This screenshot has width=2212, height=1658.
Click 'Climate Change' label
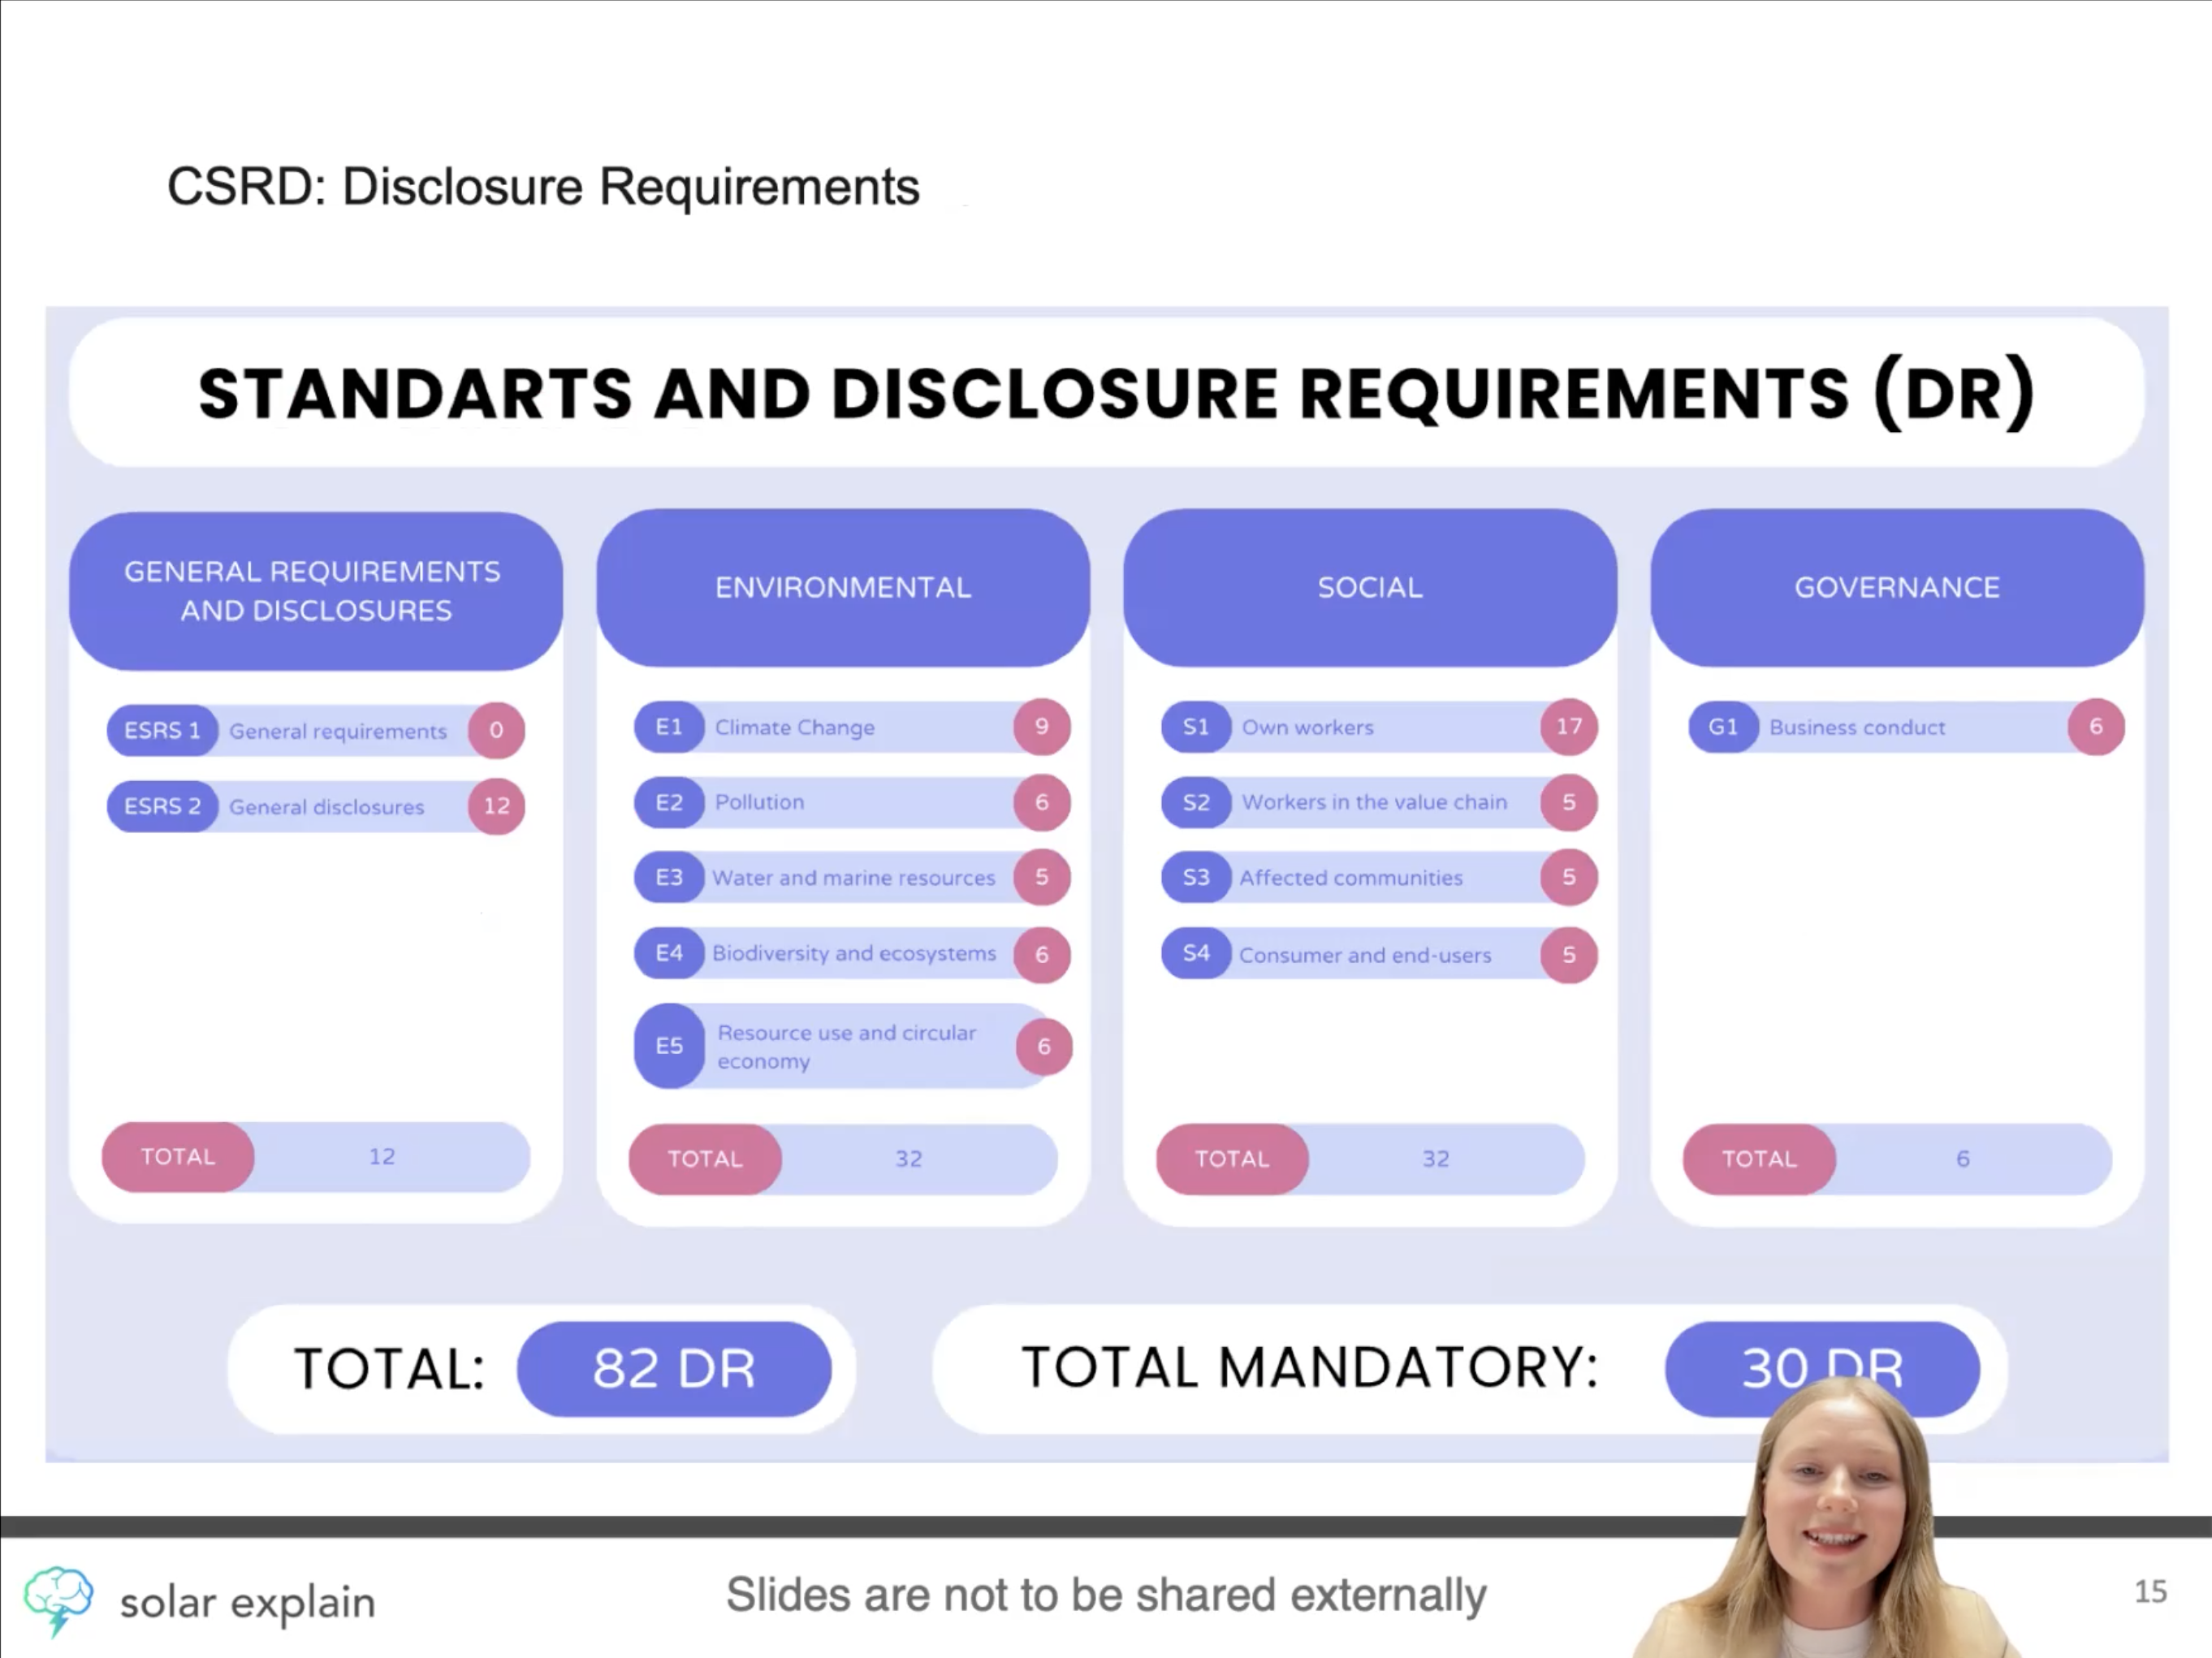tap(795, 728)
